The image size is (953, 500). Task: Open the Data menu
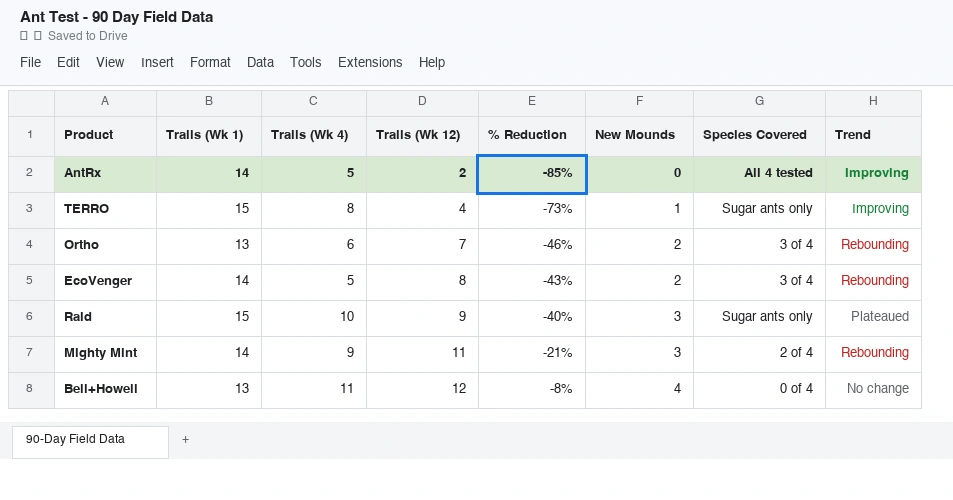click(x=260, y=62)
